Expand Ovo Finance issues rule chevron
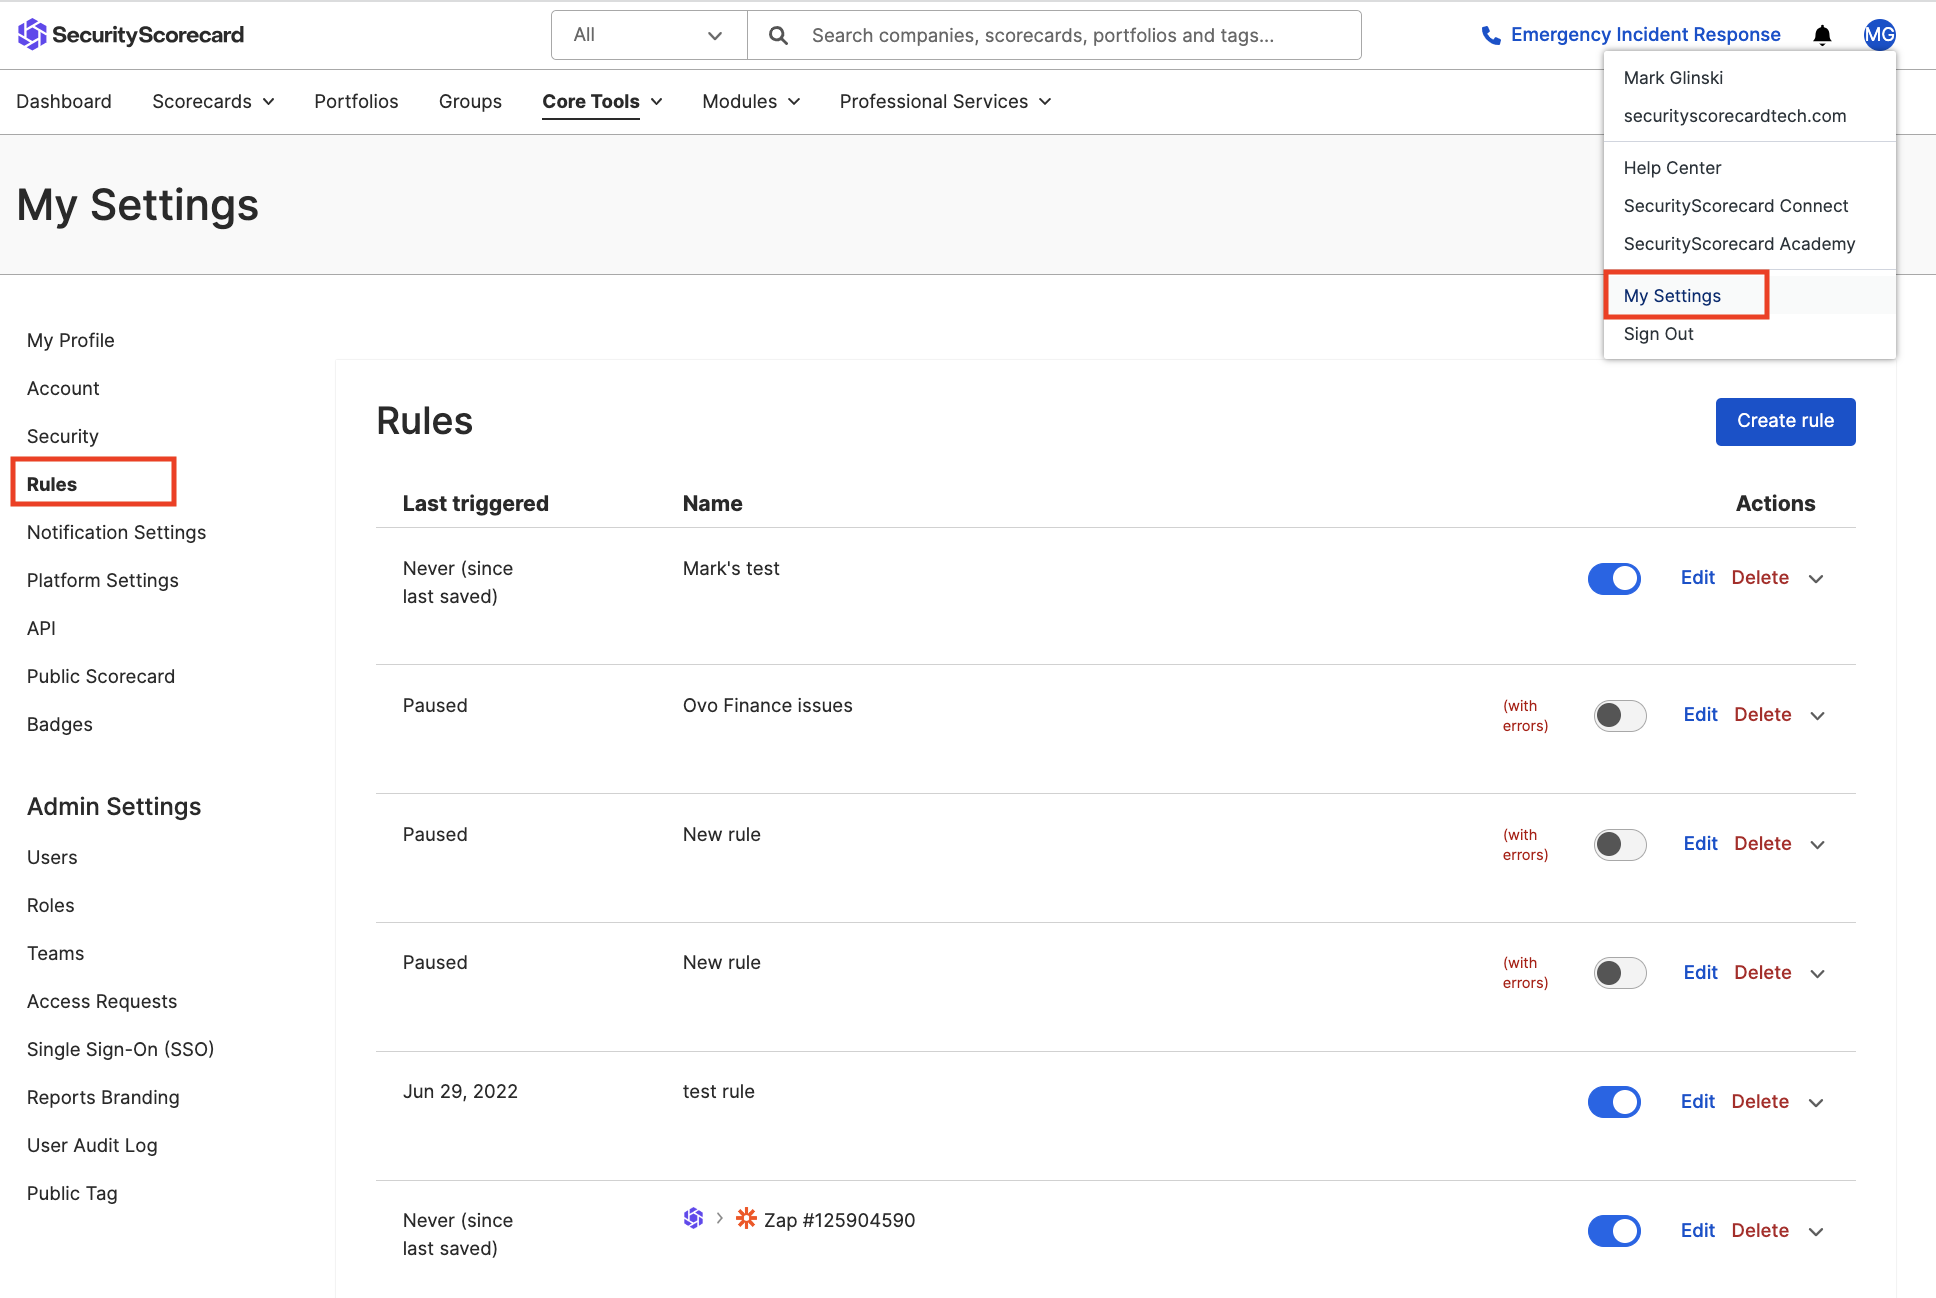The width and height of the screenshot is (1936, 1298). 1818,716
